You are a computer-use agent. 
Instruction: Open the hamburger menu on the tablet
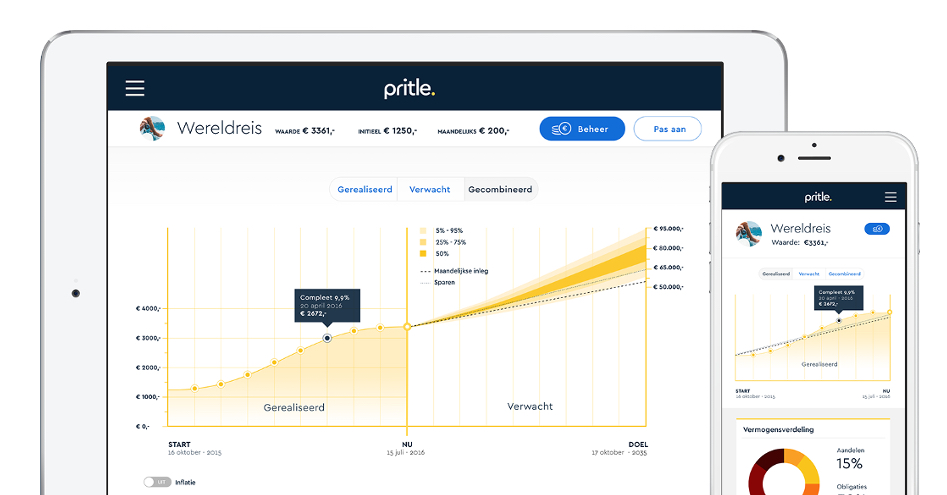point(135,88)
